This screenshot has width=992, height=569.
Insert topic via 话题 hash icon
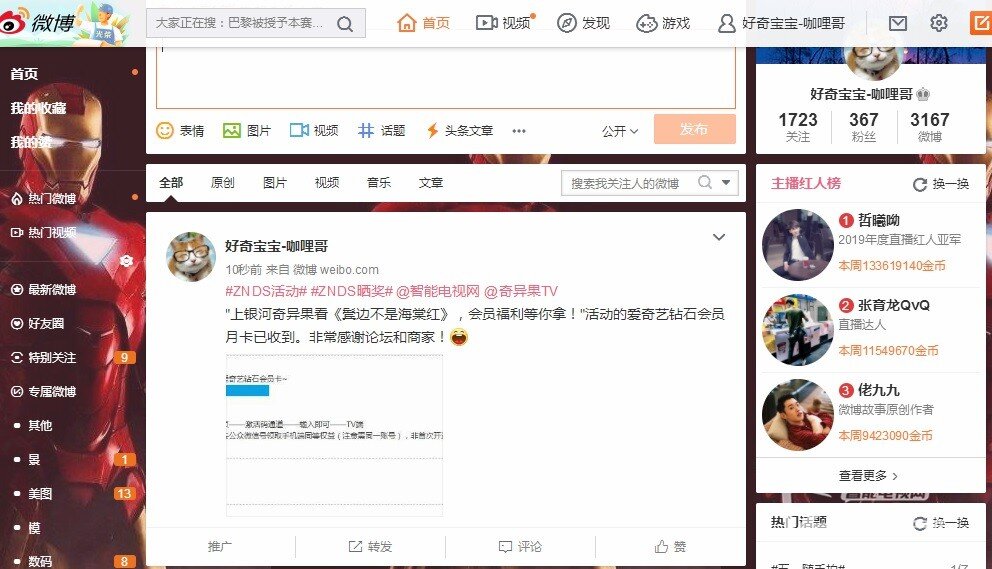click(381, 130)
